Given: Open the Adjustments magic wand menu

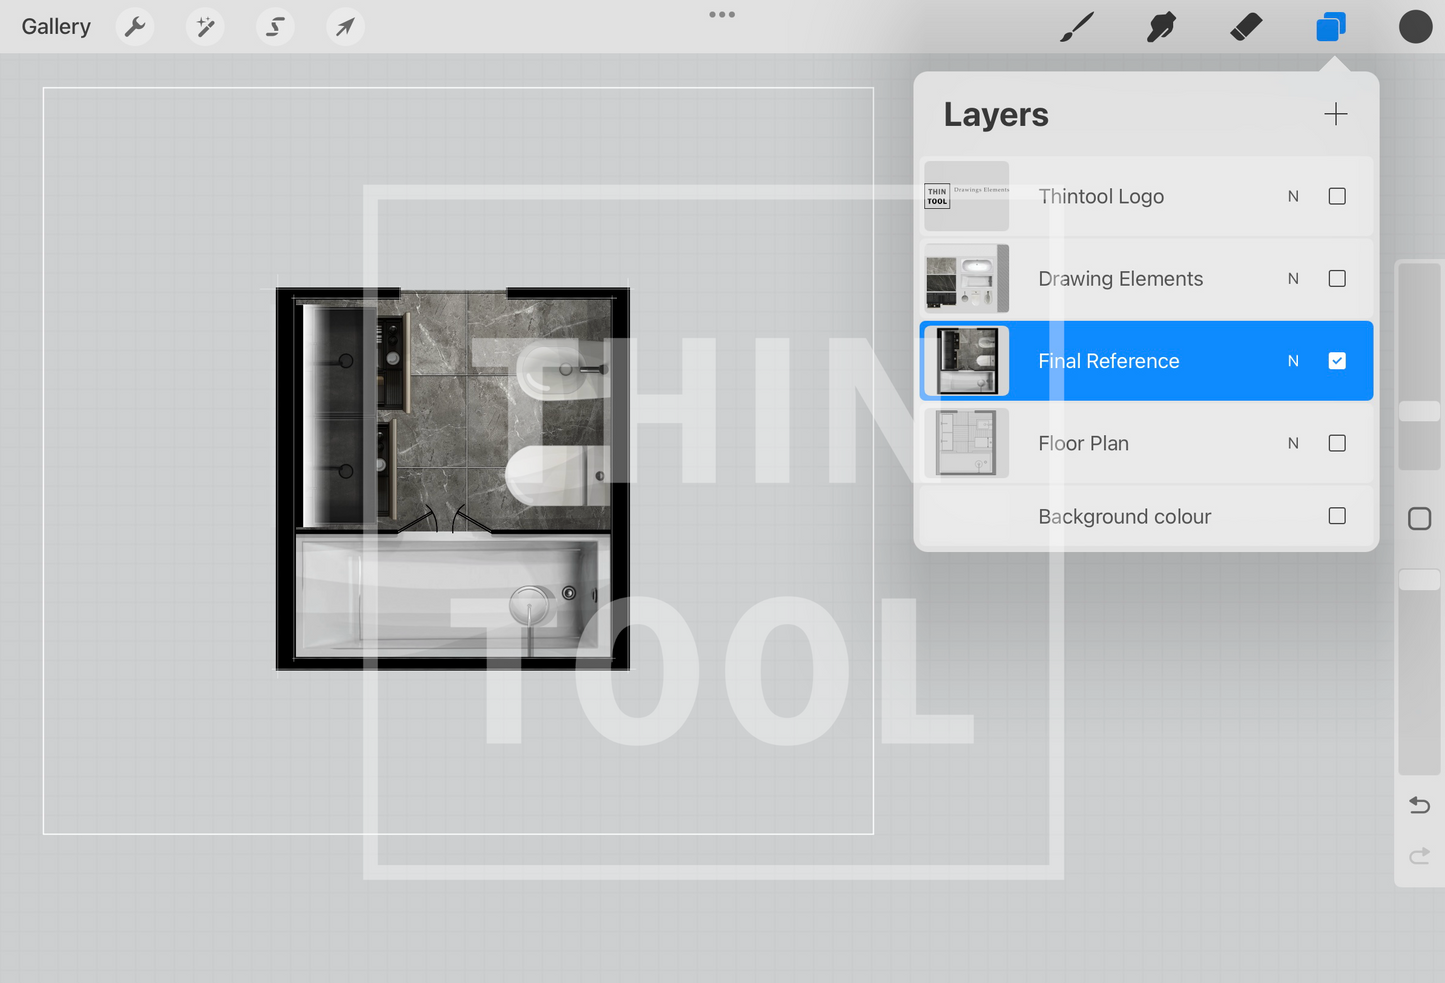Looking at the screenshot, I should [205, 27].
